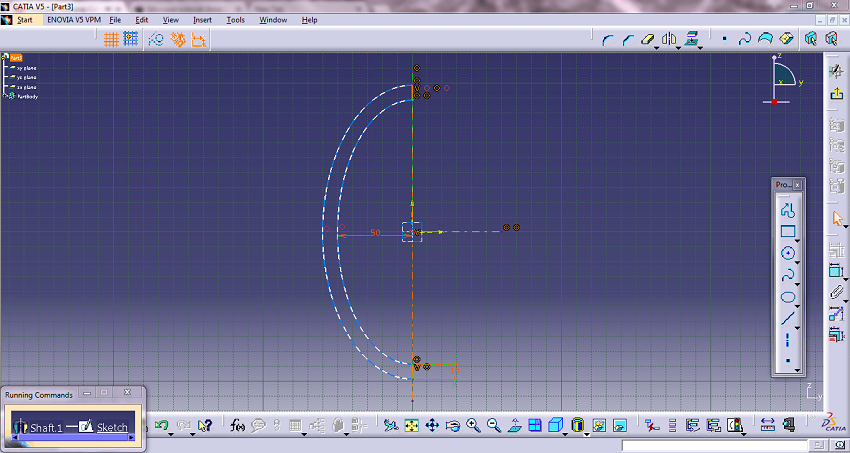The image size is (850, 453).
Task: Select the Pan view tool
Action: [432, 426]
